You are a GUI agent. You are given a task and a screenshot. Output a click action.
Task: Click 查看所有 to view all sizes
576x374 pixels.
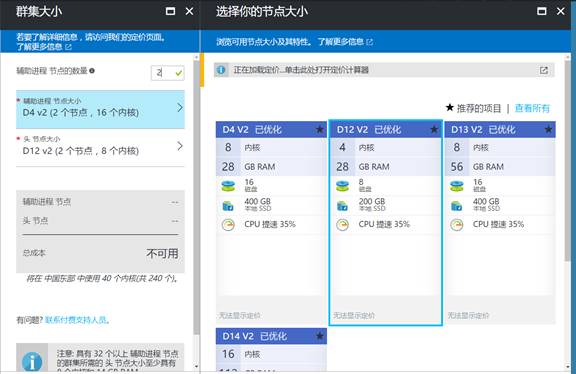[532, 108]
